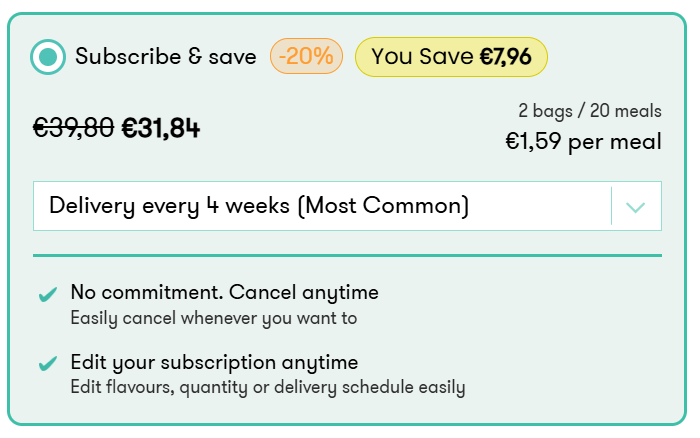Click the discounted €31,84 price
The height and width of the screenshot is (438, 700).
pyautogui.click(x=160, y=127)
